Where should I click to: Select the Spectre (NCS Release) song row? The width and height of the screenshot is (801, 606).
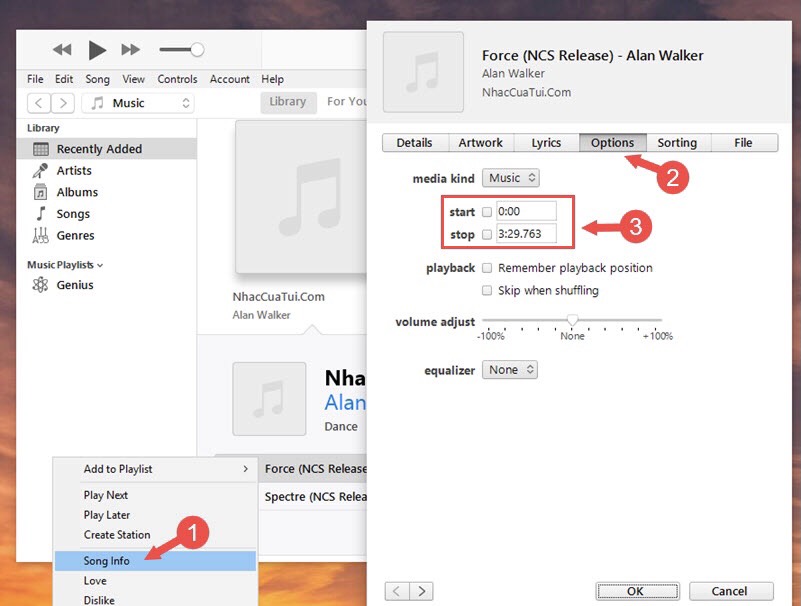coord(313,497)
